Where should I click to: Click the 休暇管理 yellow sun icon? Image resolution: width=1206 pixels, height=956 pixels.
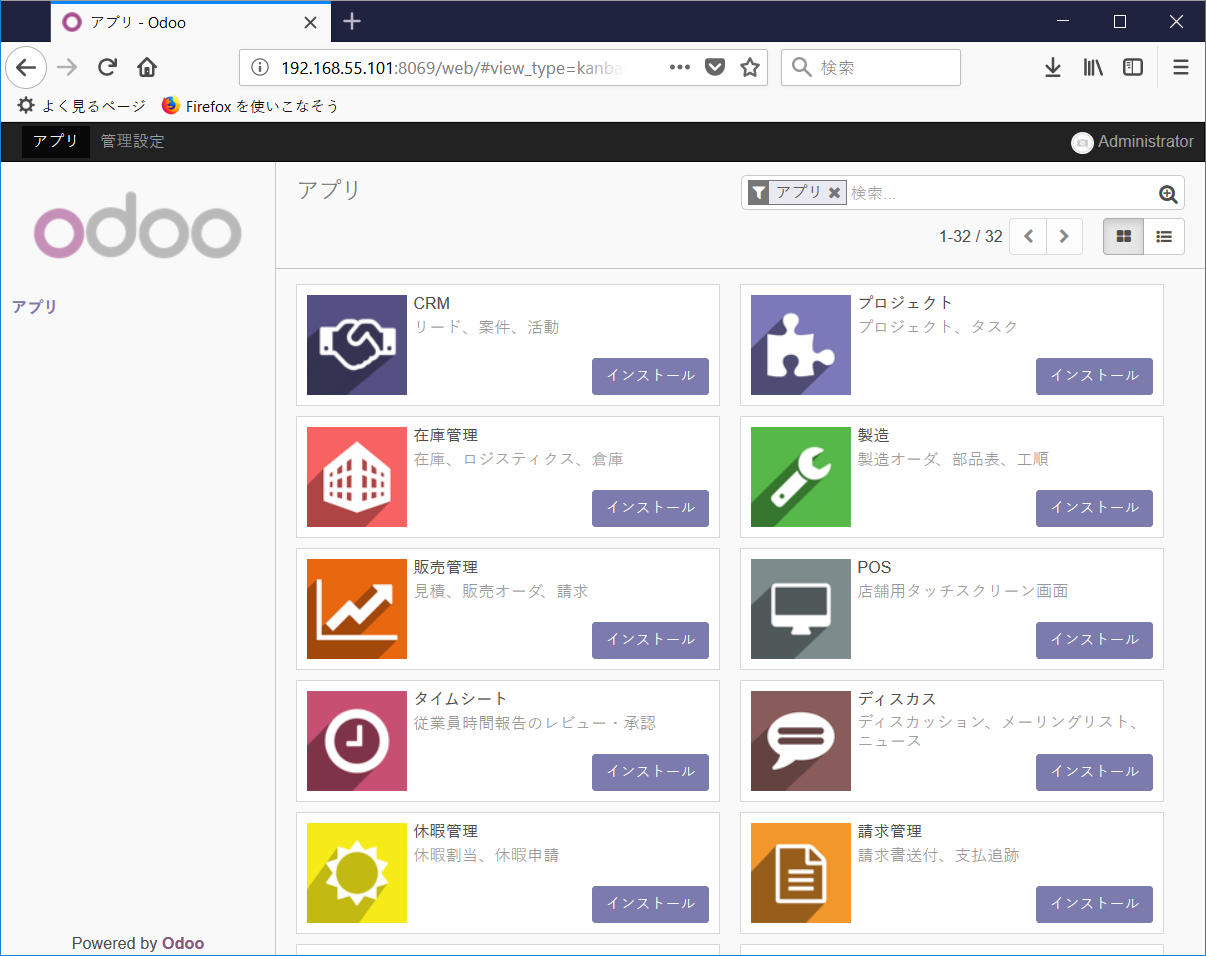(357, 873)
